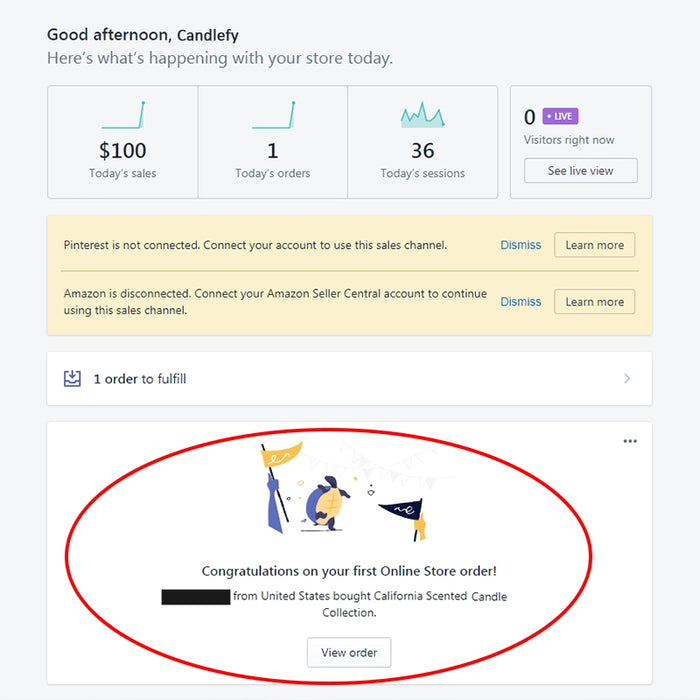Dismiss the Pinterest not connected notice
The height and width of the screenshot is (700, 700).
[x=520, y=245]
